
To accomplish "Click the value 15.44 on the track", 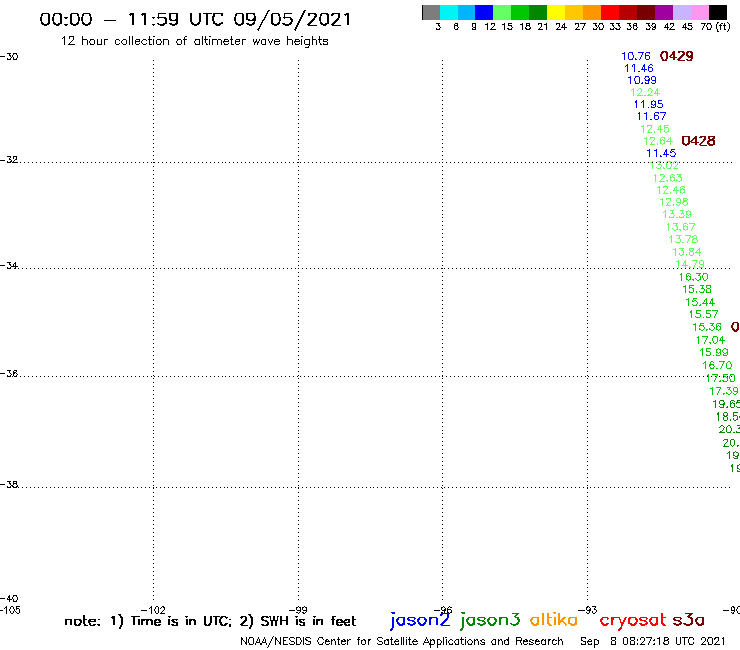I will (700, 302).
